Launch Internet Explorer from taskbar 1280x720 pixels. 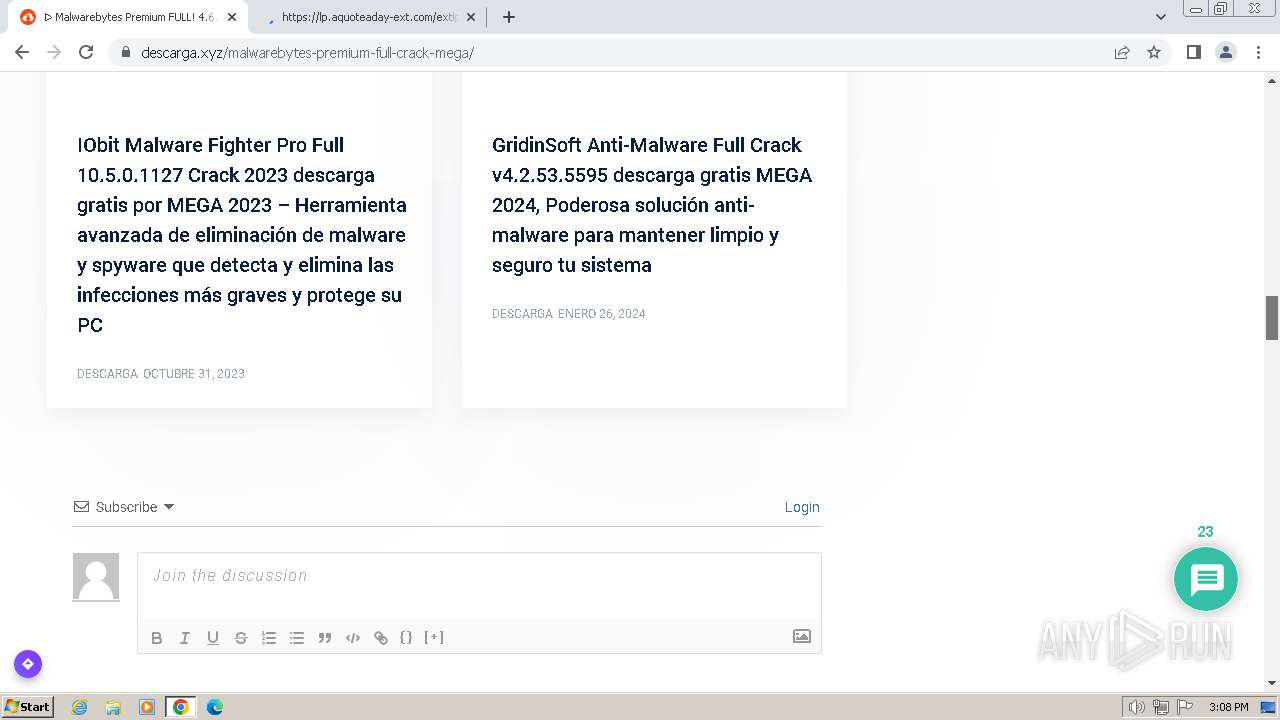80,707
